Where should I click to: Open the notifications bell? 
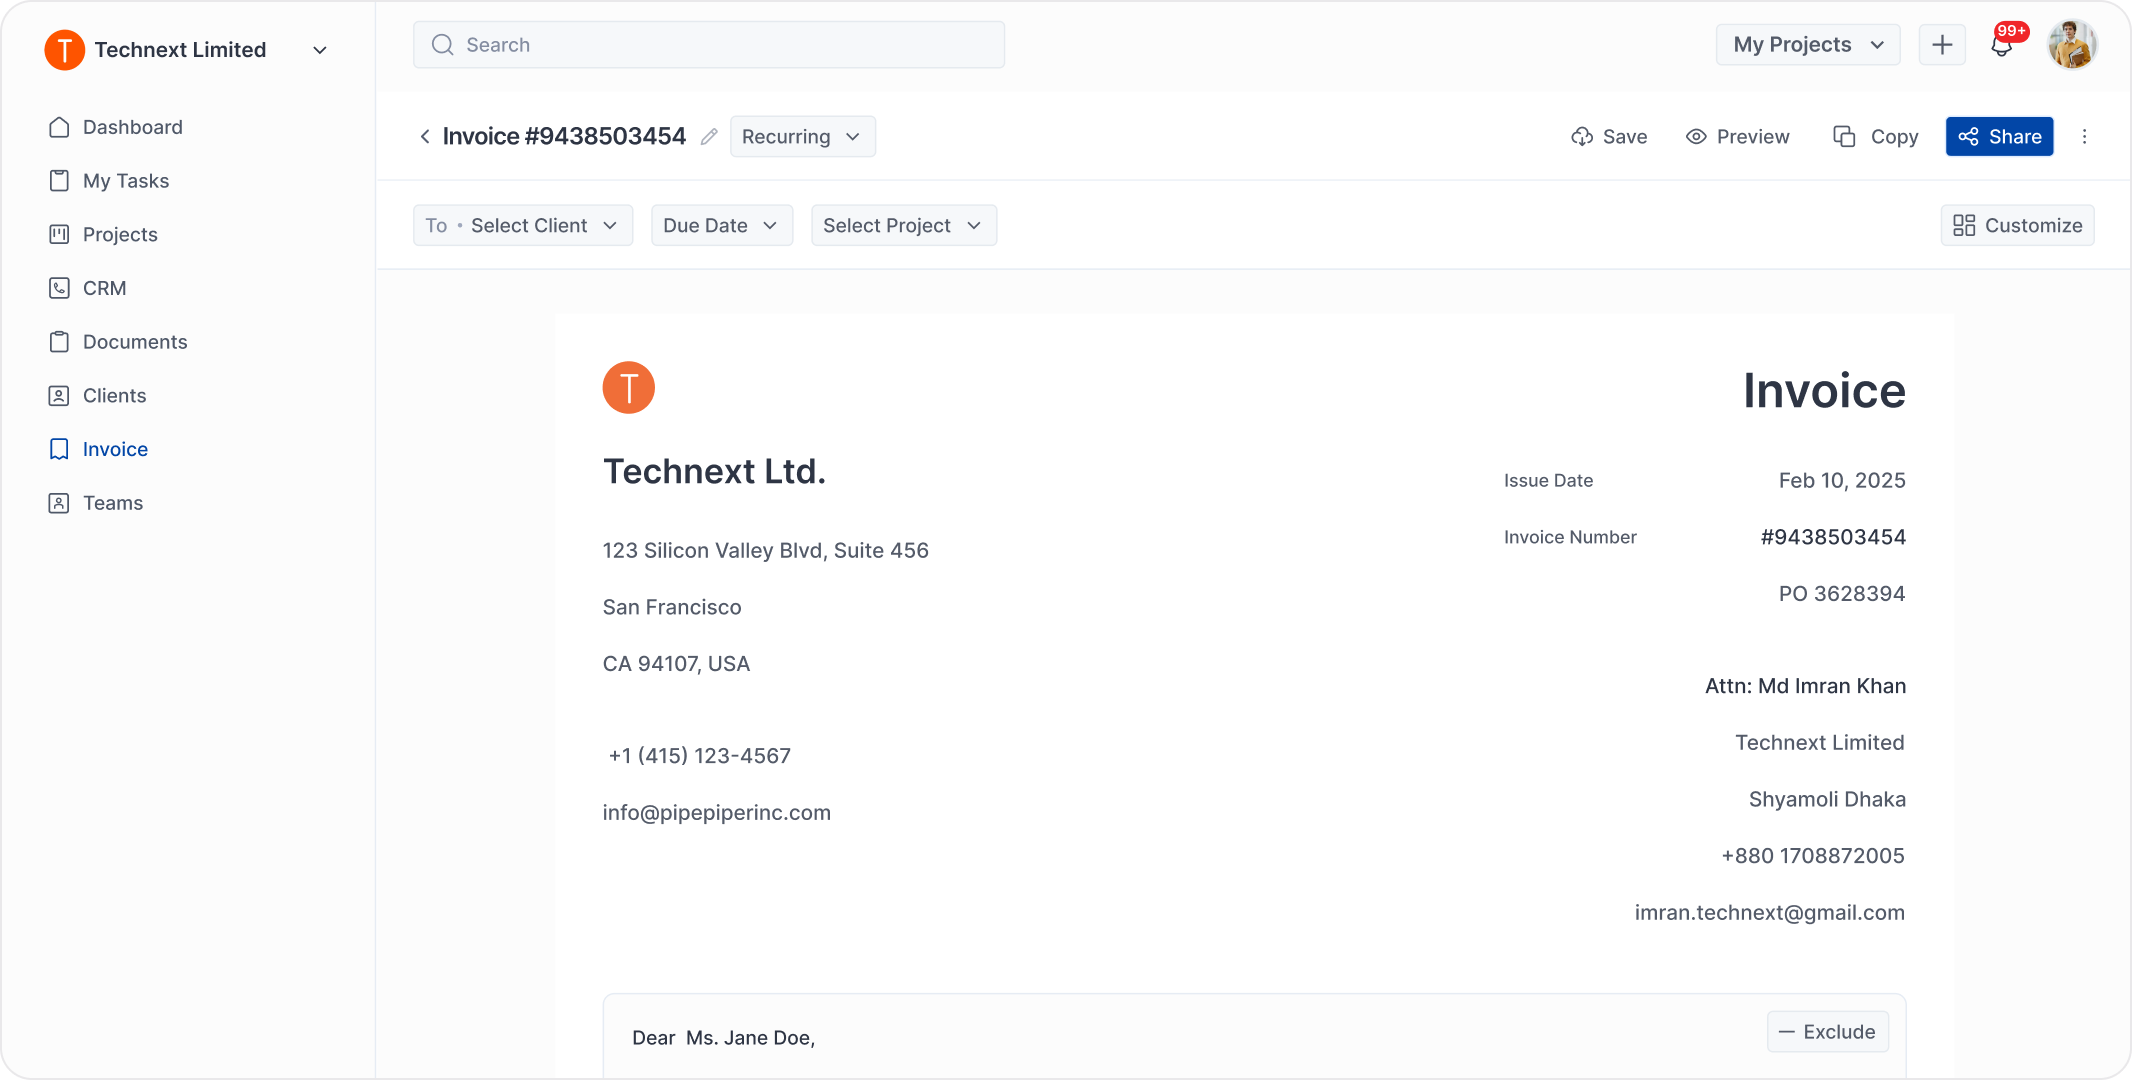2001,46
